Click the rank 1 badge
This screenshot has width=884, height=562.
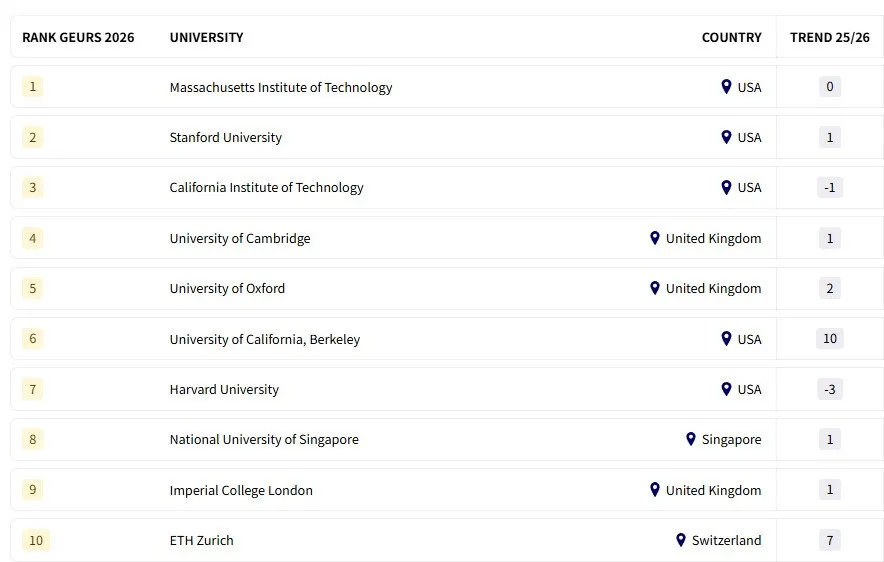coord(33,87)
